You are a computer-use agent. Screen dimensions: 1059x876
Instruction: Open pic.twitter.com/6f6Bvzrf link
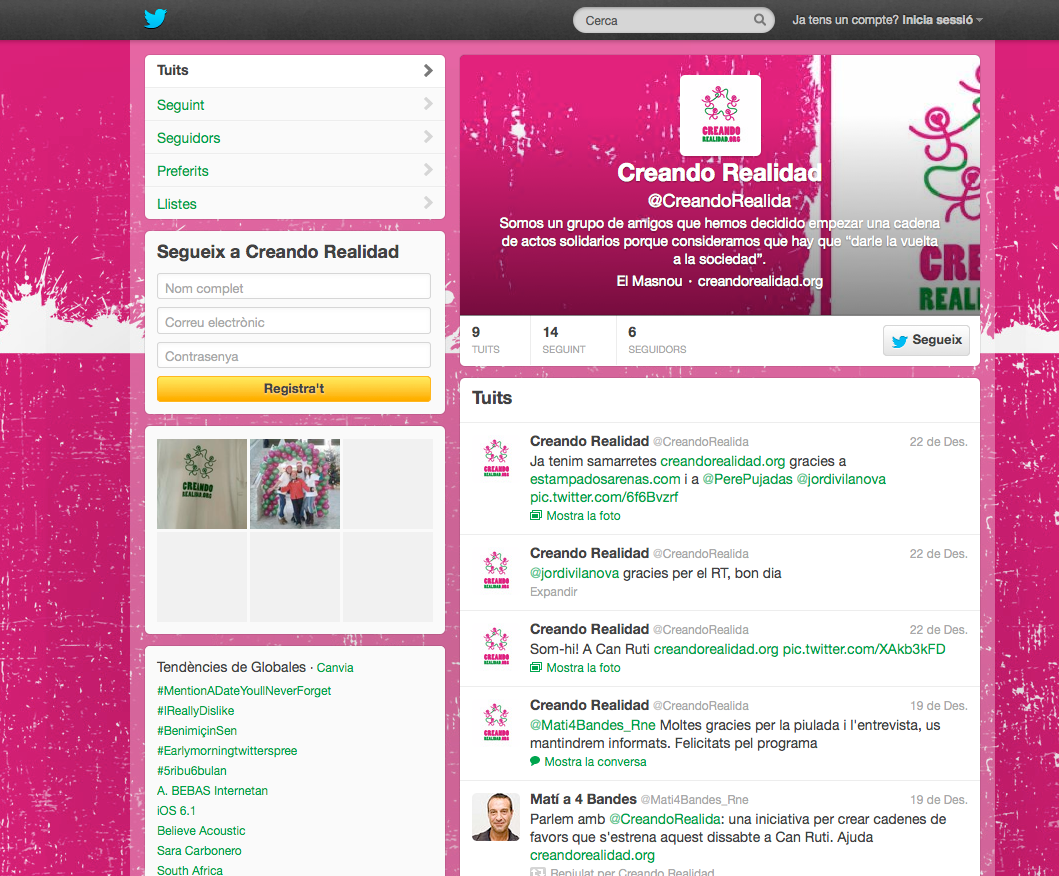coord(604,497)
